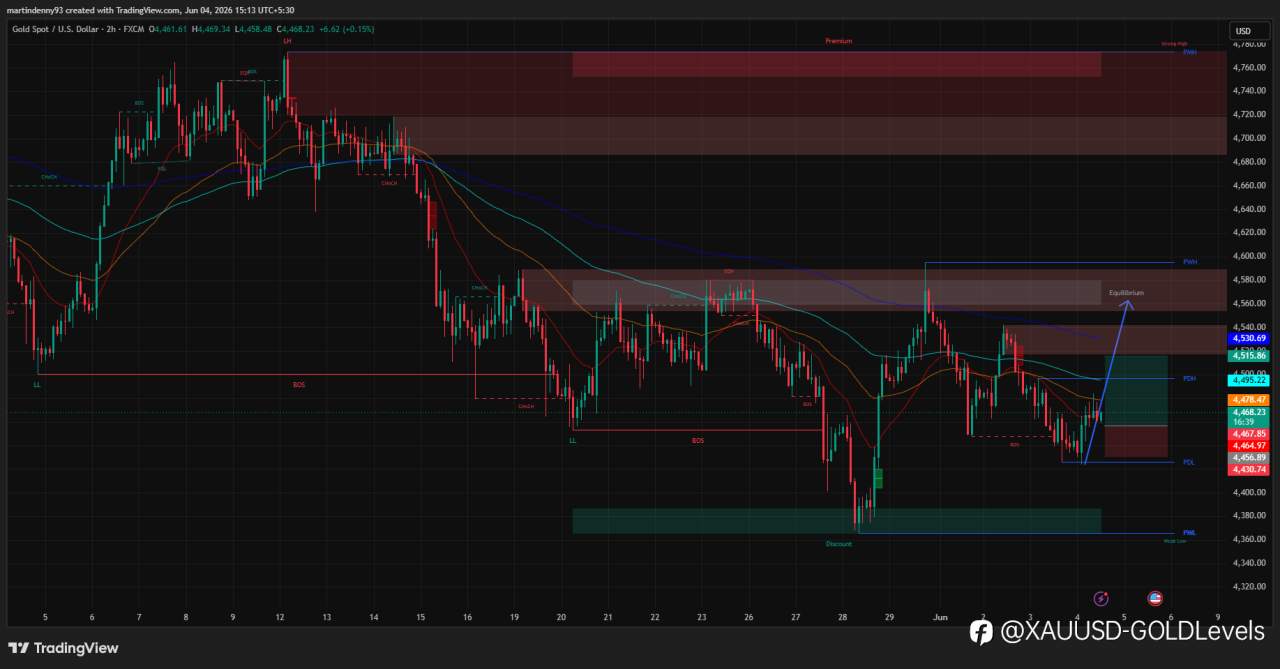Click the 4,700.00 price scale value

[x=1247, y=138]
